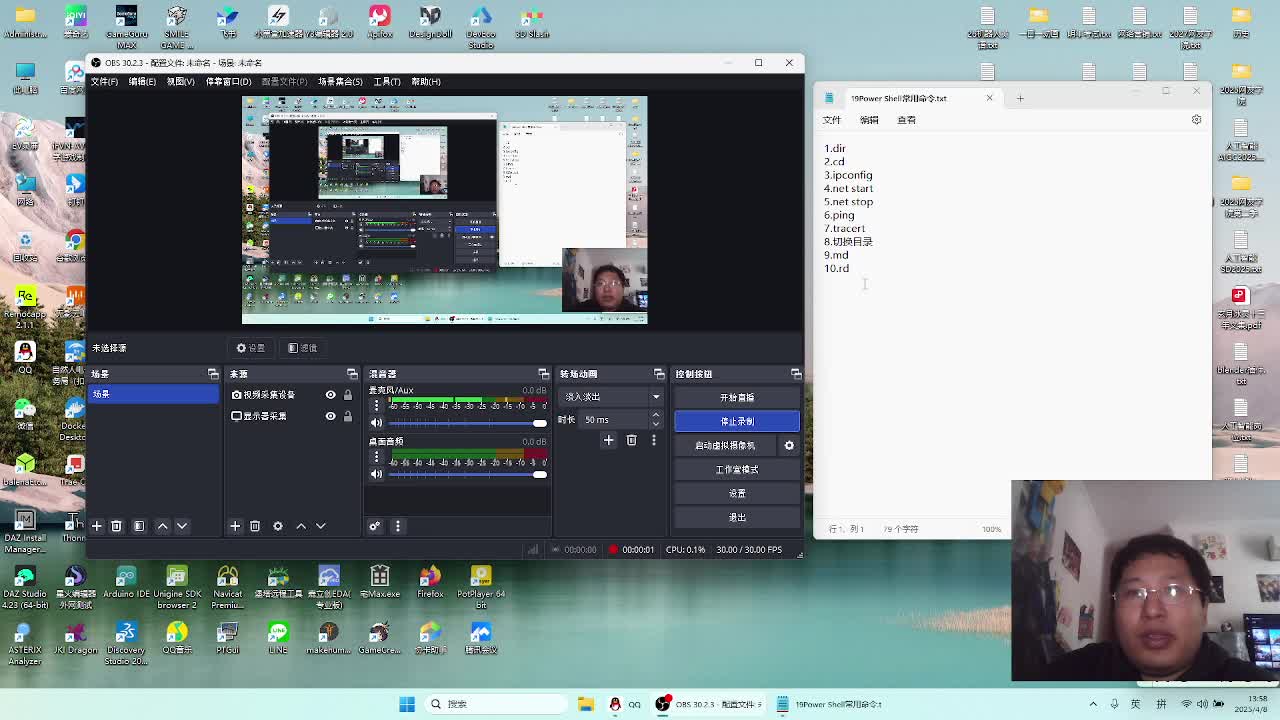Image resolution: width=1280 pixels, height=720 pixels.
Task: Open virtual camera settings gear
Action: point(789,446)
